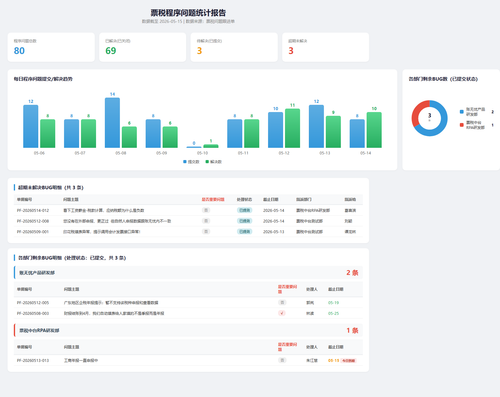Select the blue 05-12 bar labeled 10

click(x=275, y=130)
